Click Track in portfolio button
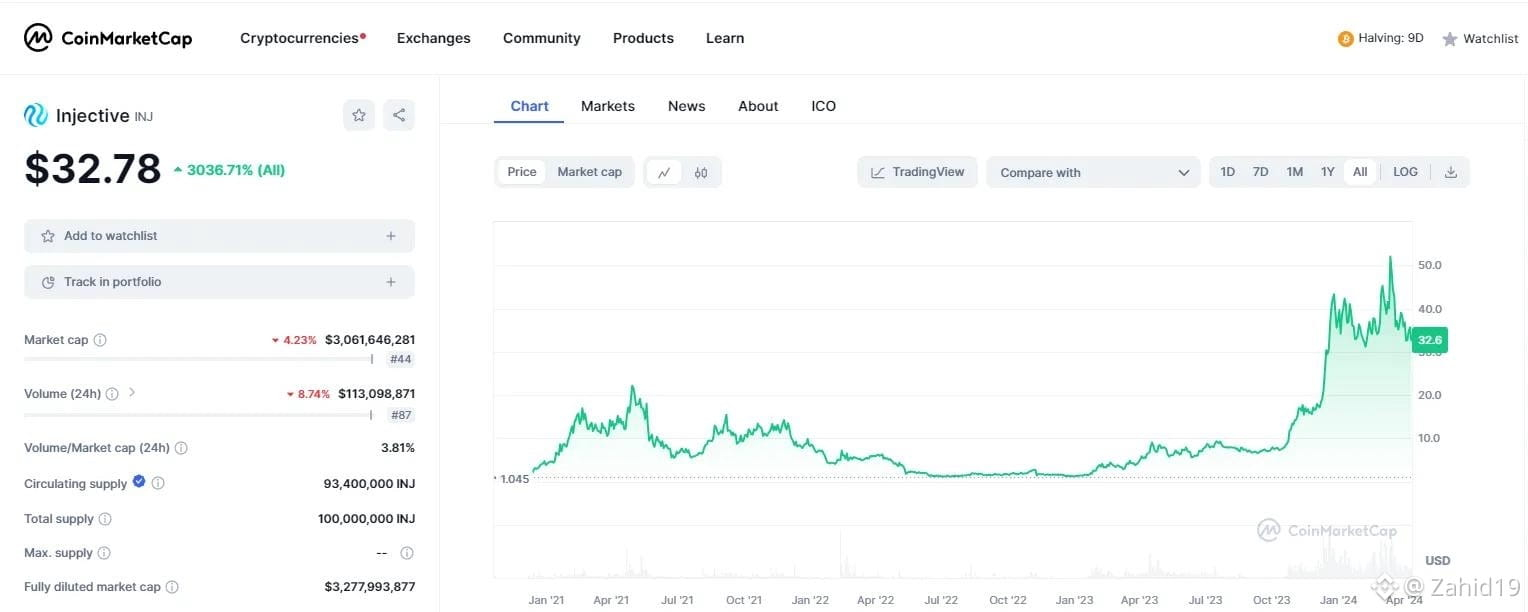 coord(219,282)
